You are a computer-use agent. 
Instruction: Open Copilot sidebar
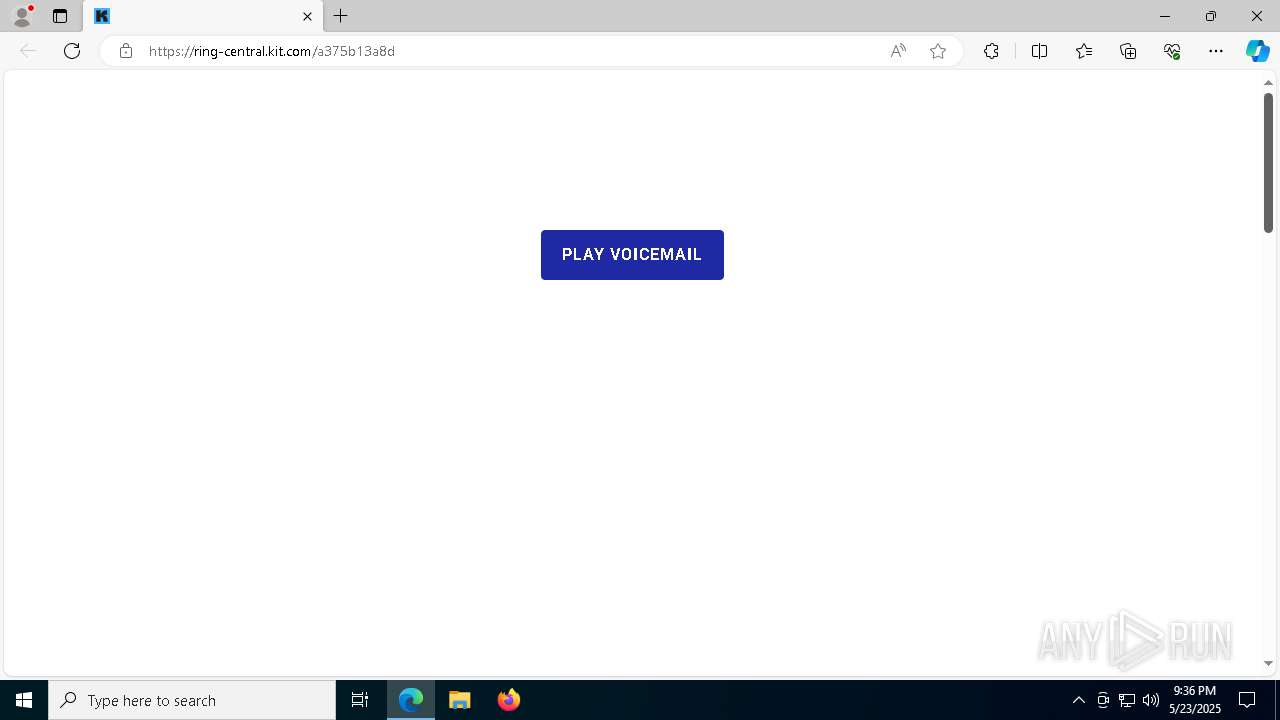click(x=1257, y=51)
